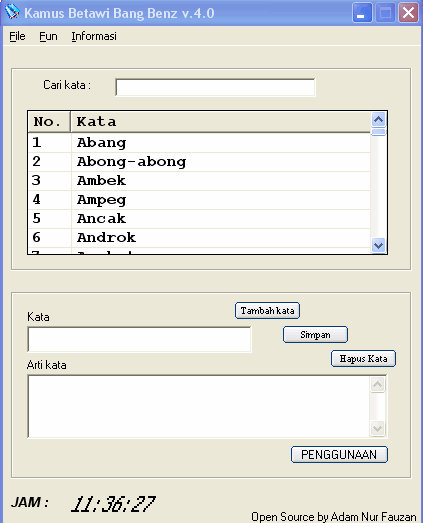Click the Simpan button
Screen dimensions: 423x523
315,335
